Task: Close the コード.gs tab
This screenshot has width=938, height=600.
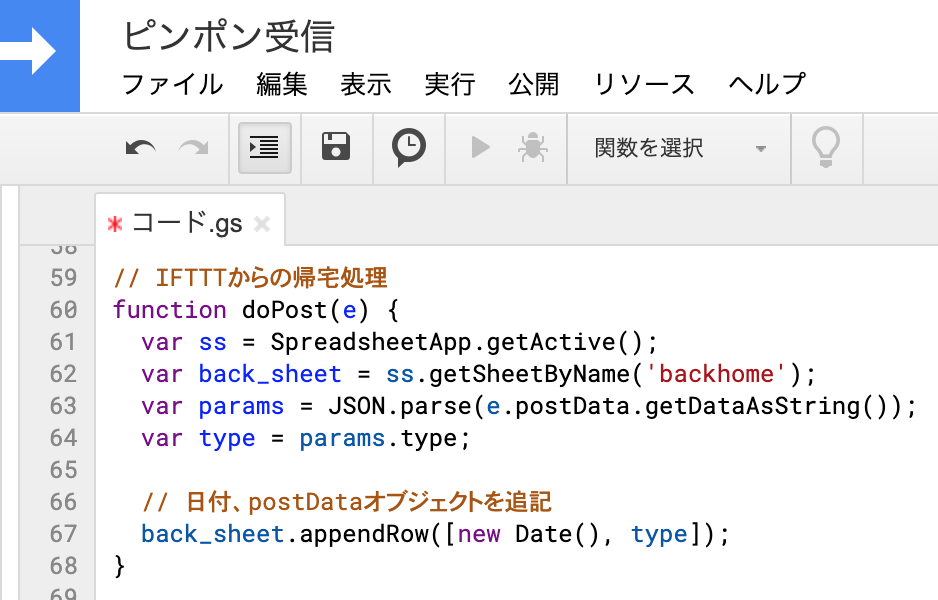Action: tap(262, 223)
